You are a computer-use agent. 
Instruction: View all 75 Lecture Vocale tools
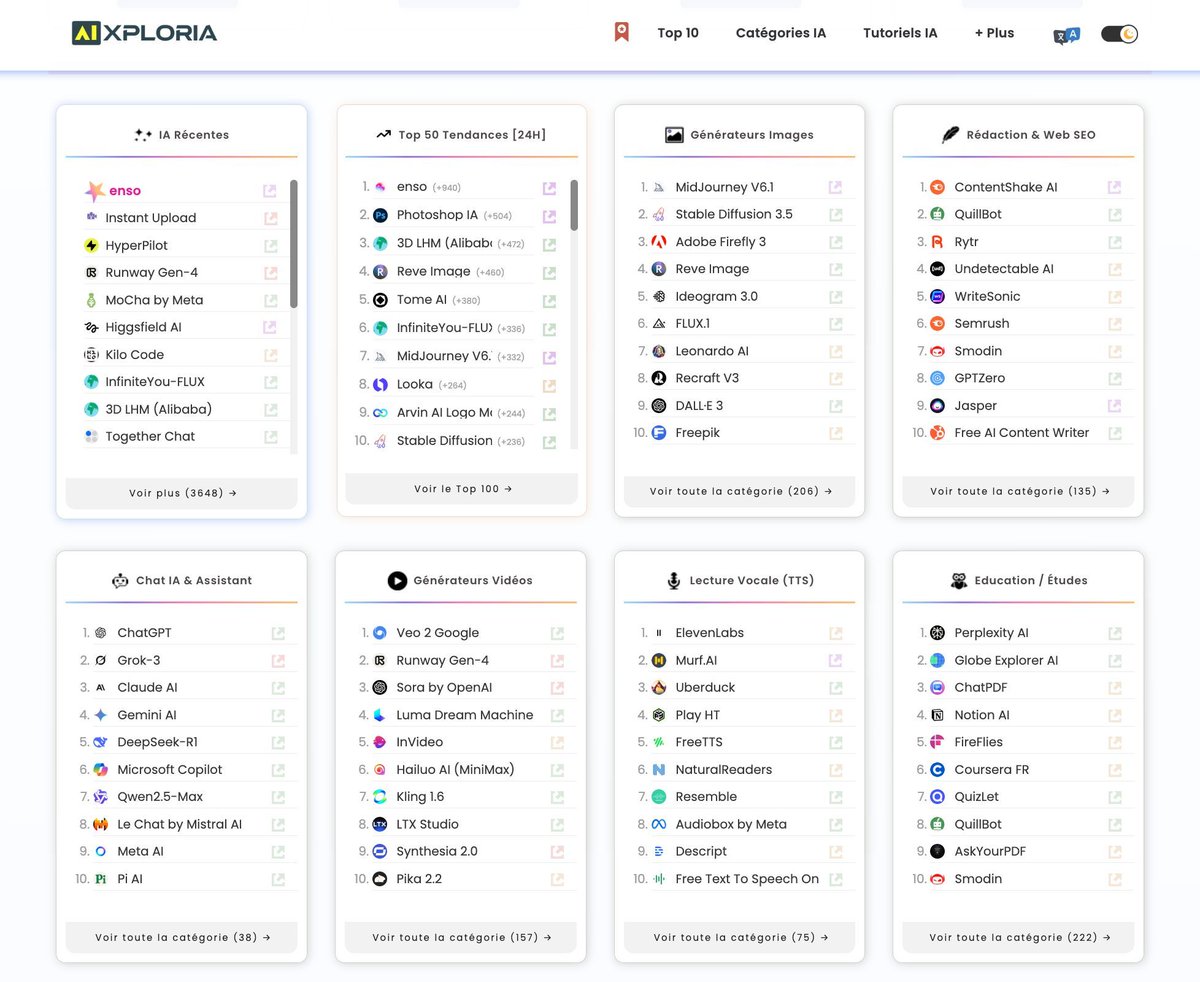[x=740, y=937]
